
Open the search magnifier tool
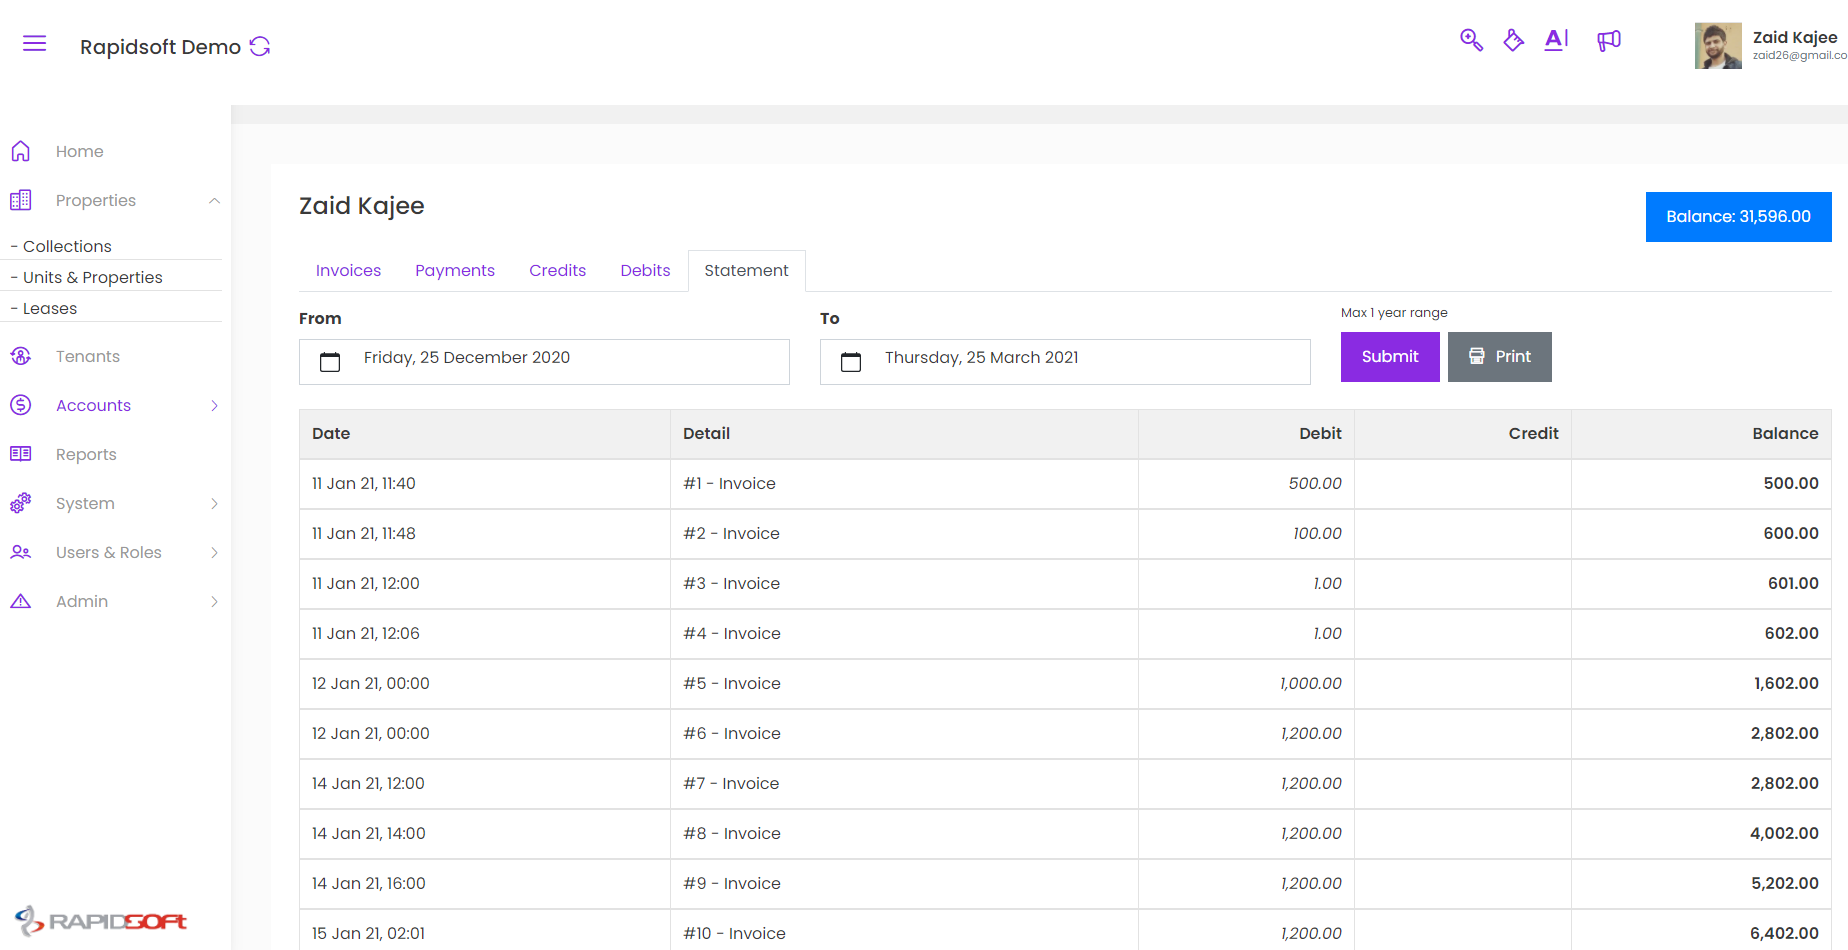point(1471,40)
